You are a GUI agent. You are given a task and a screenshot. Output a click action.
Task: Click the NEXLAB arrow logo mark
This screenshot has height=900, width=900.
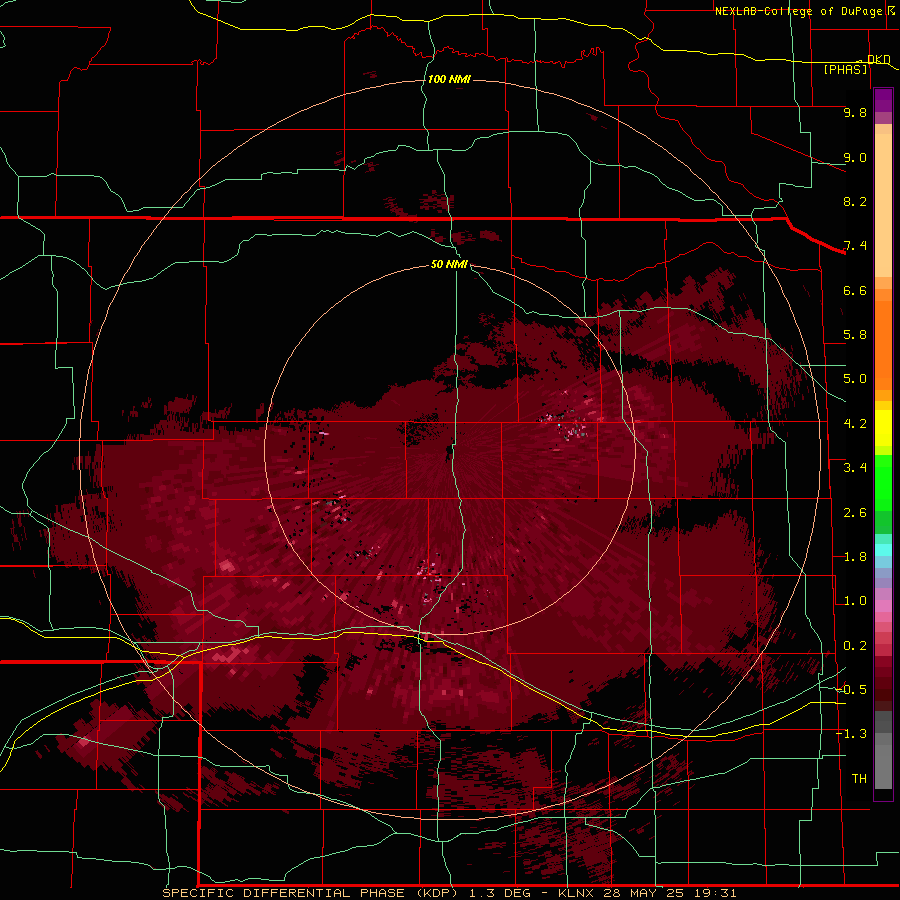[891, 10]
